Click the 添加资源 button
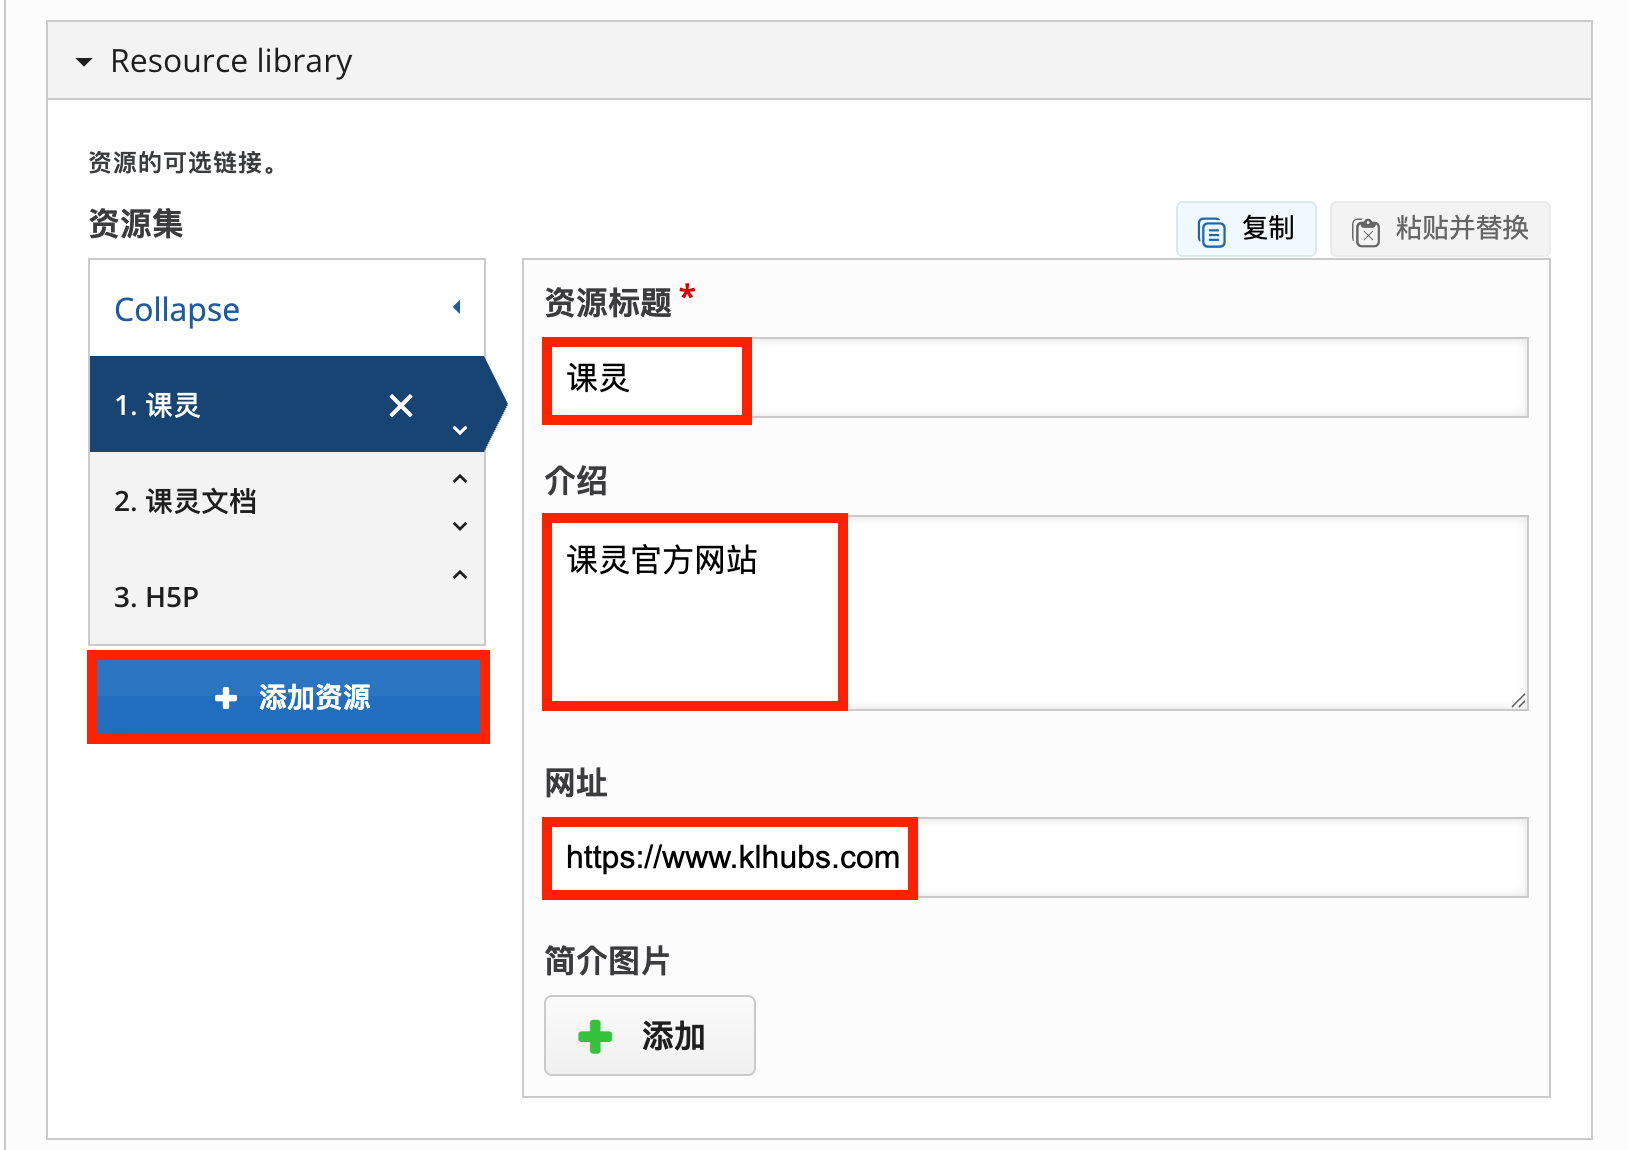 (288, 697)
